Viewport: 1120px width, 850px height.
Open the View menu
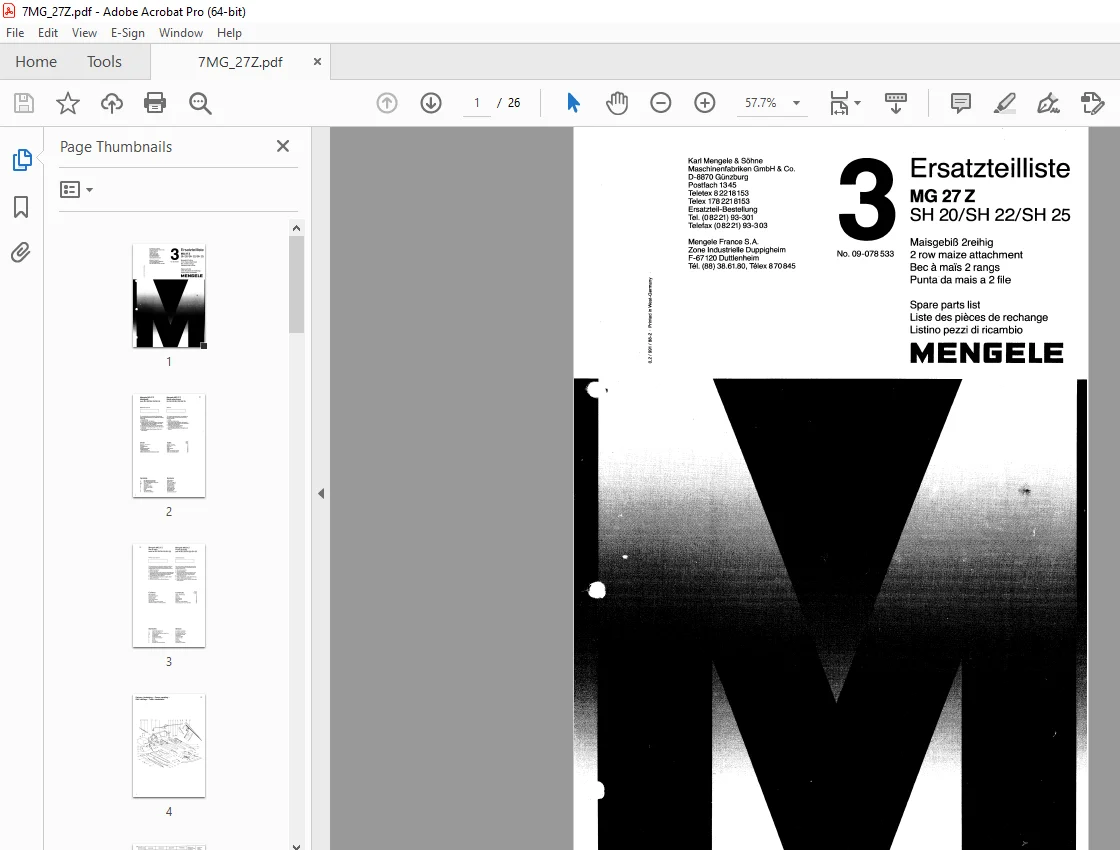click(84, 33)
